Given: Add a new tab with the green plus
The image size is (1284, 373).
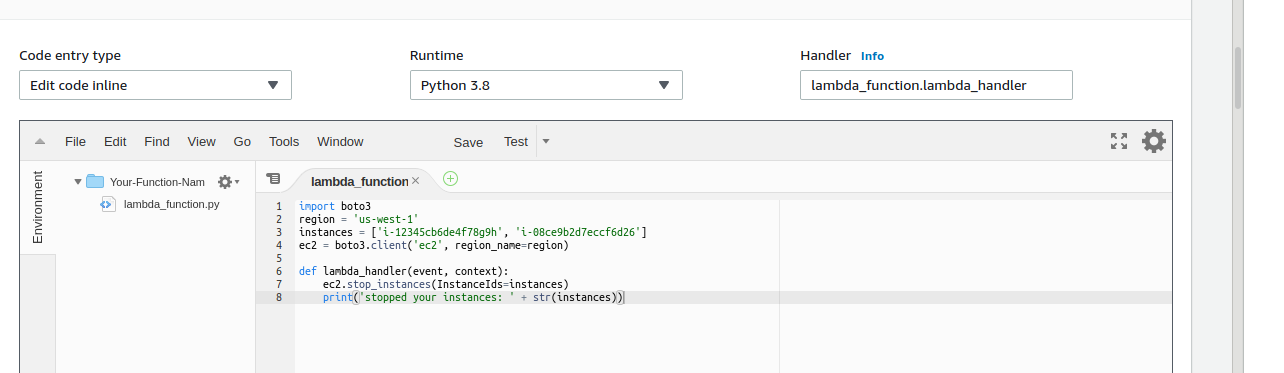Looking at the screenshot, I should click(450, 178).
